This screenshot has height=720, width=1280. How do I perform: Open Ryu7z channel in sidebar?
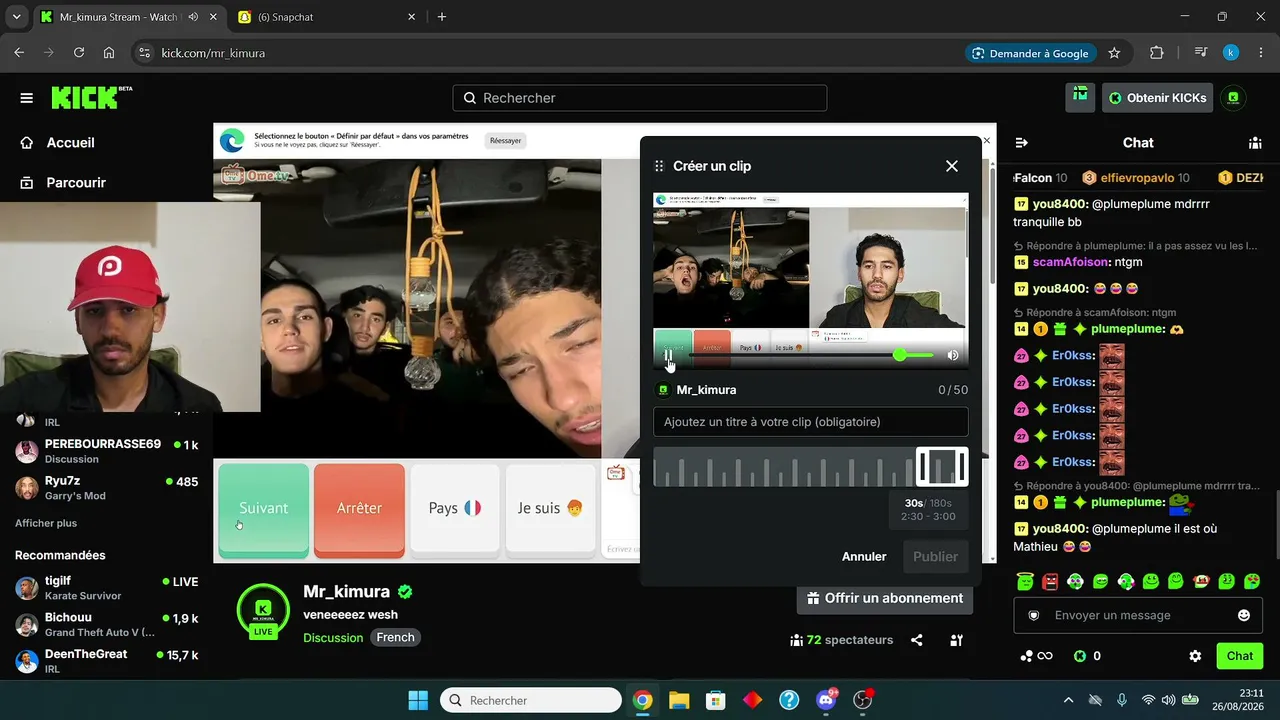pyautogui.click(x=107, y=488)
